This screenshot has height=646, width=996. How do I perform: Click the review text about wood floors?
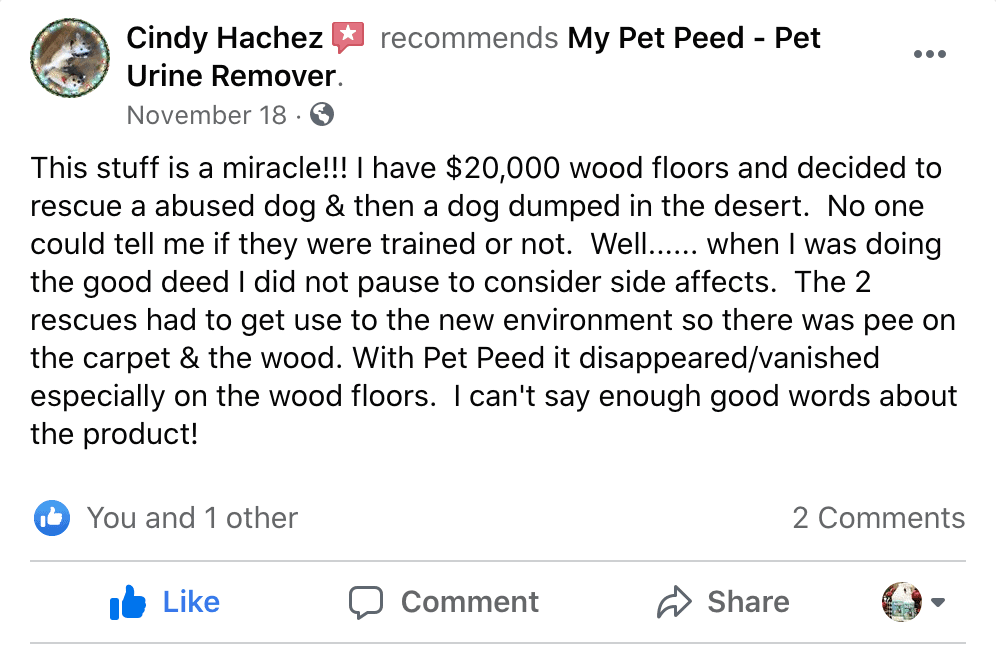coord(493,301)
